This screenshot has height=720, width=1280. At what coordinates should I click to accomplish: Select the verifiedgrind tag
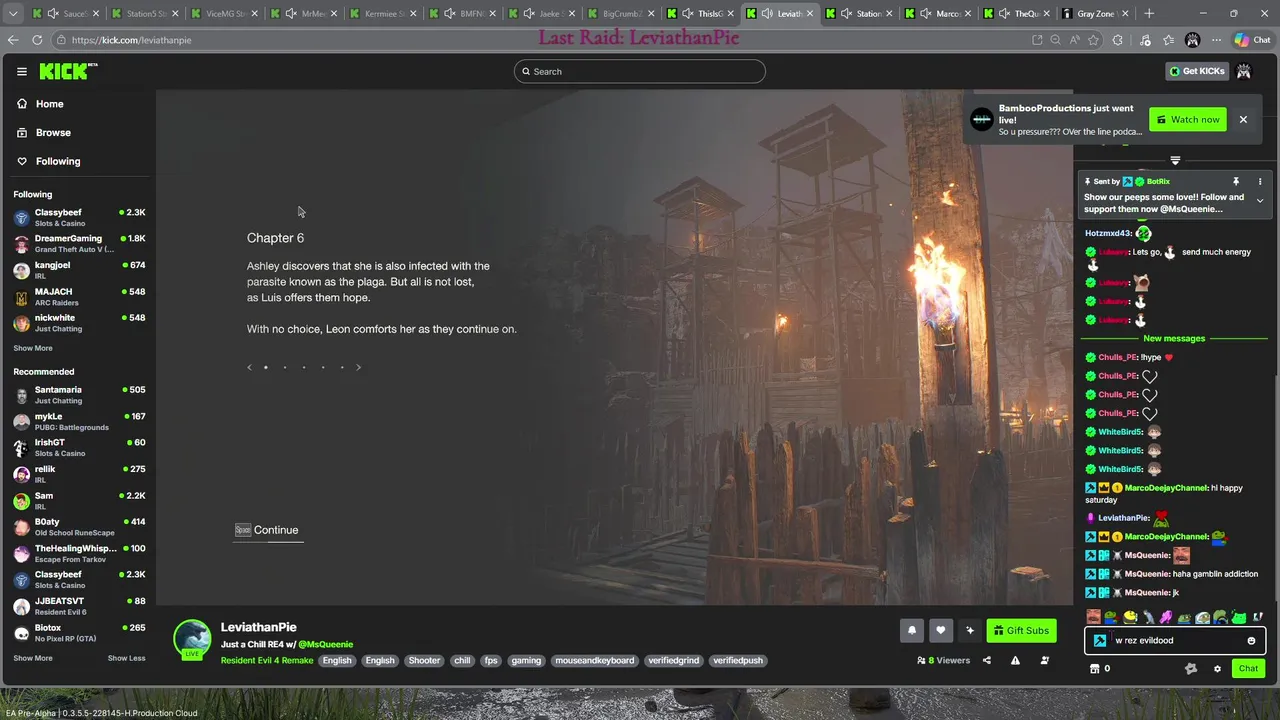coord(674,660)
